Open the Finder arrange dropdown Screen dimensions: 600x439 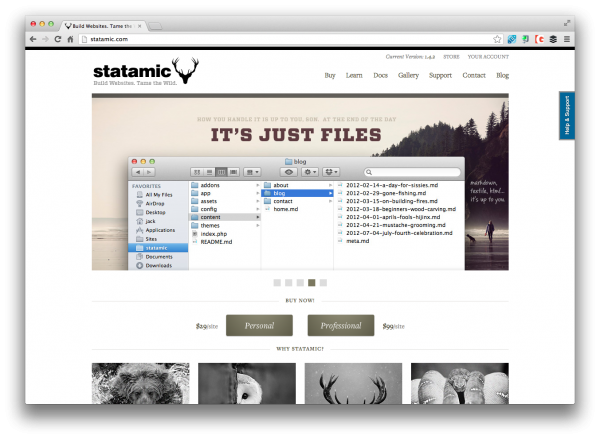[x=252, y=172]
